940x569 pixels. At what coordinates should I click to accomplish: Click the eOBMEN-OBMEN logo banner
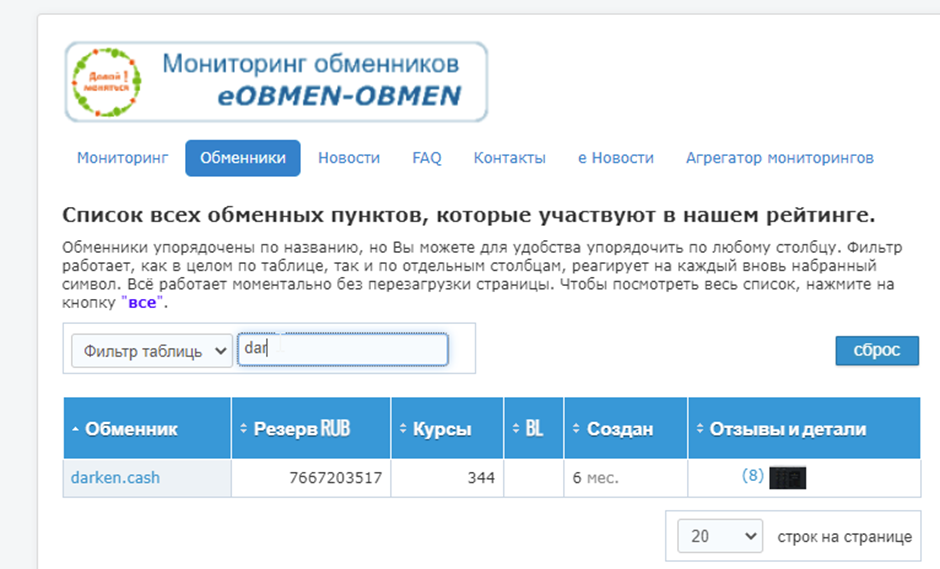click(x=276, y=82)
